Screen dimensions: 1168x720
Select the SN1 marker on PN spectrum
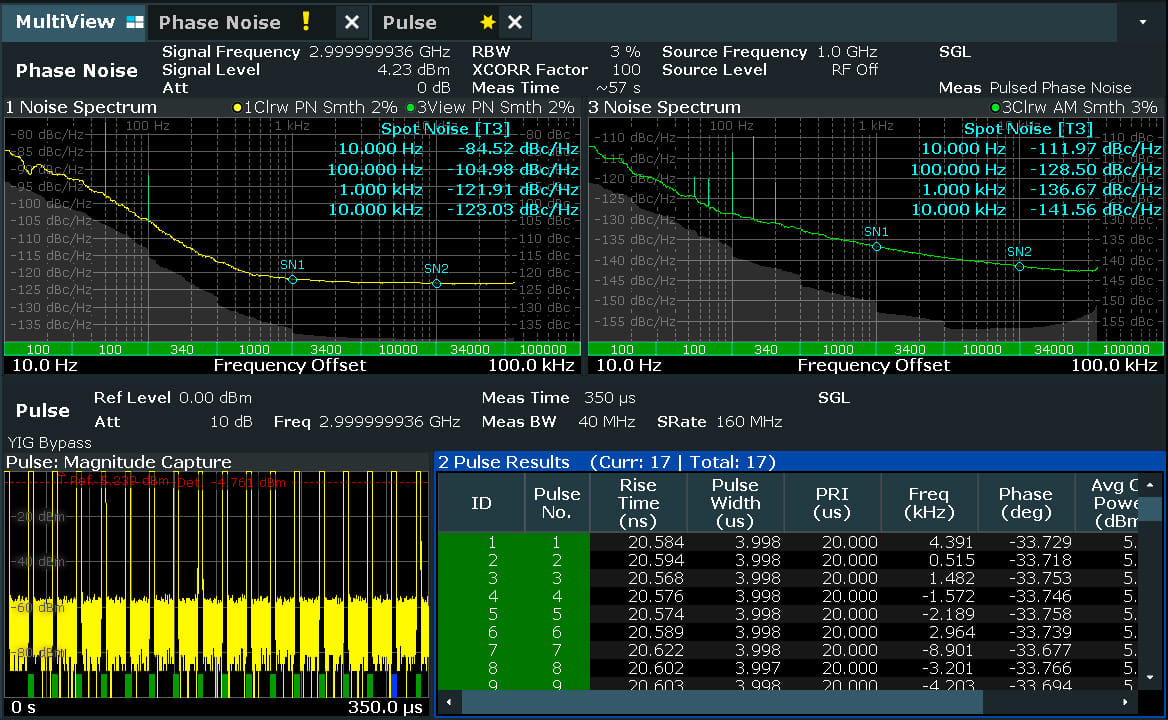292,279
